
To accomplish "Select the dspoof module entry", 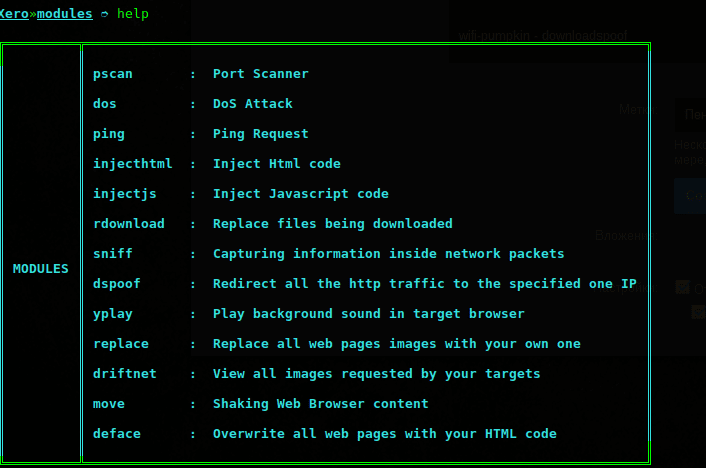I will [x=117, y=284].
